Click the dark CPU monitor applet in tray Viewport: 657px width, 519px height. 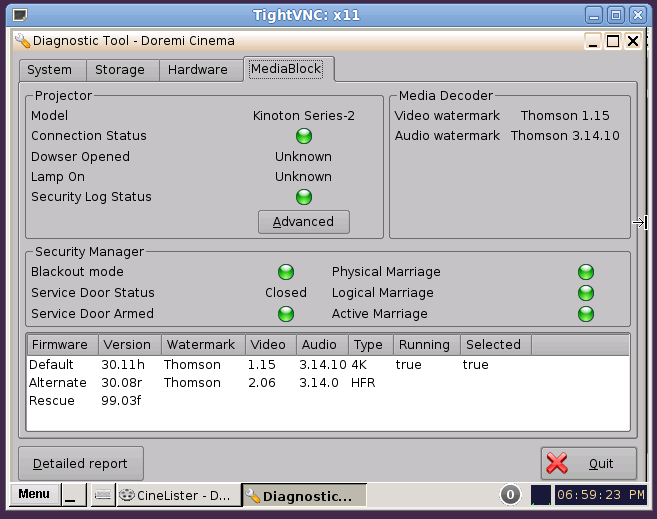click(x=541, y=495)
